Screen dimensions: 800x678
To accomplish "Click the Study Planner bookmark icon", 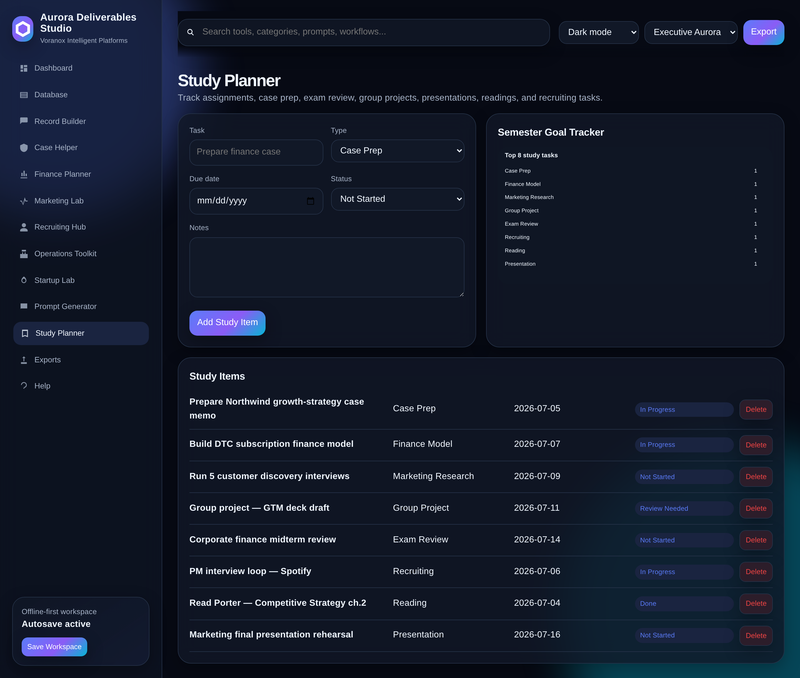I will click(24, 333).
